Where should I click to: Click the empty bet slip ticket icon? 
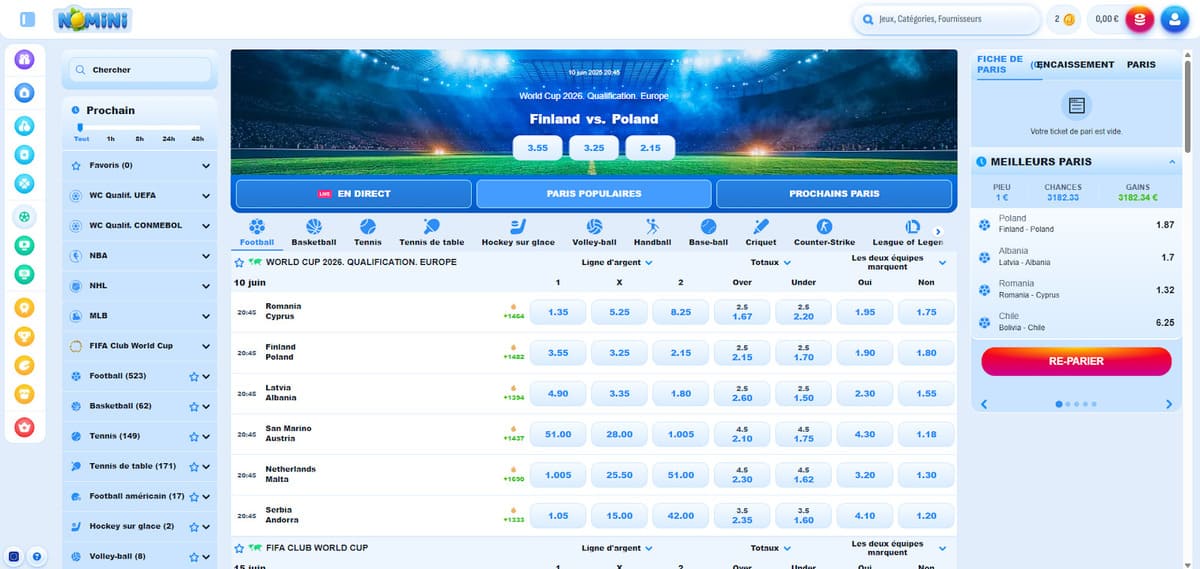(x=1076, y=105)
